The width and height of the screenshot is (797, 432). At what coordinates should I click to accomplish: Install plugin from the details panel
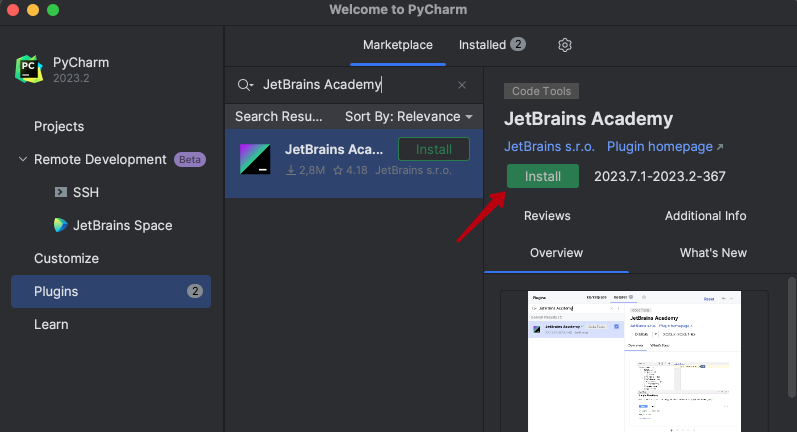[543, 176]
